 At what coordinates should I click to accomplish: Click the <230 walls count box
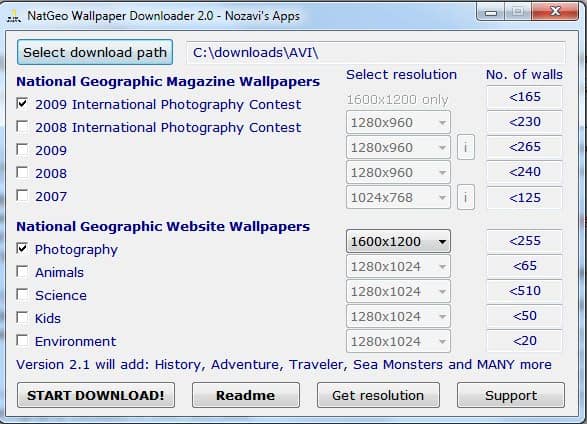524,122
